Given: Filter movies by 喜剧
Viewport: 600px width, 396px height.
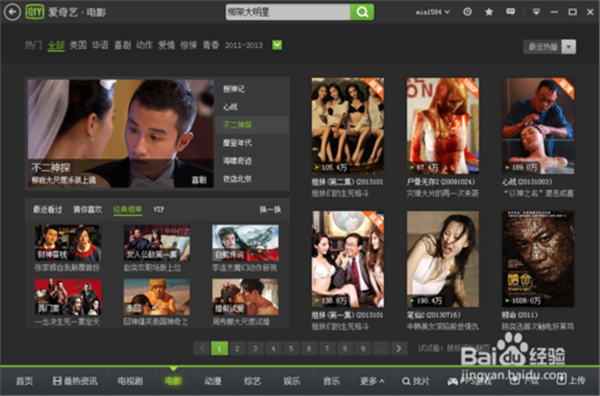Looking at the screenshot, I should pos(122,45).
